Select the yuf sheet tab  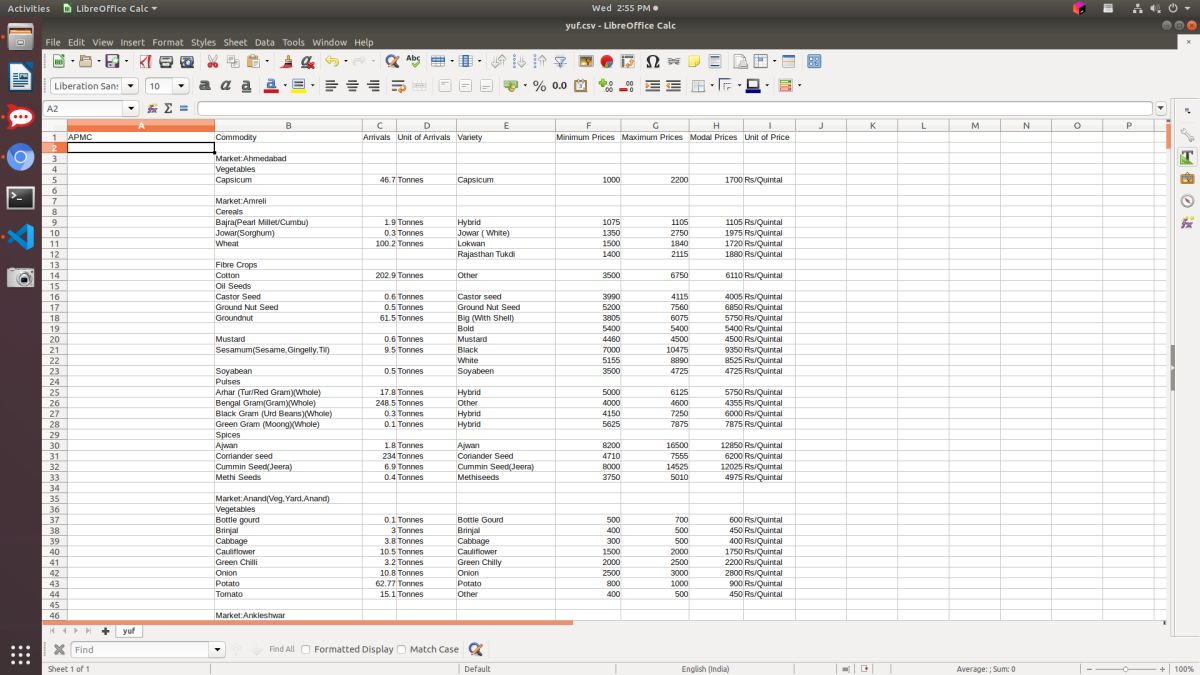tap(129, 631)
